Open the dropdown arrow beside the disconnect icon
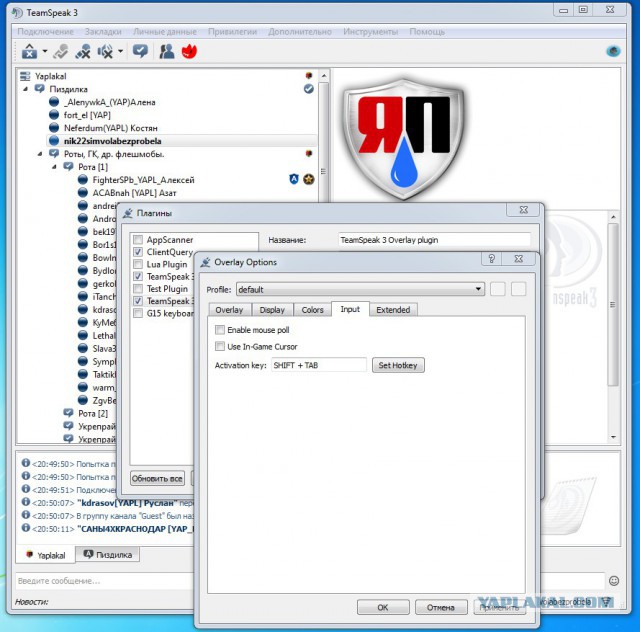The height and width of the screenshot is (632, 640). click(x=45, y=51)
